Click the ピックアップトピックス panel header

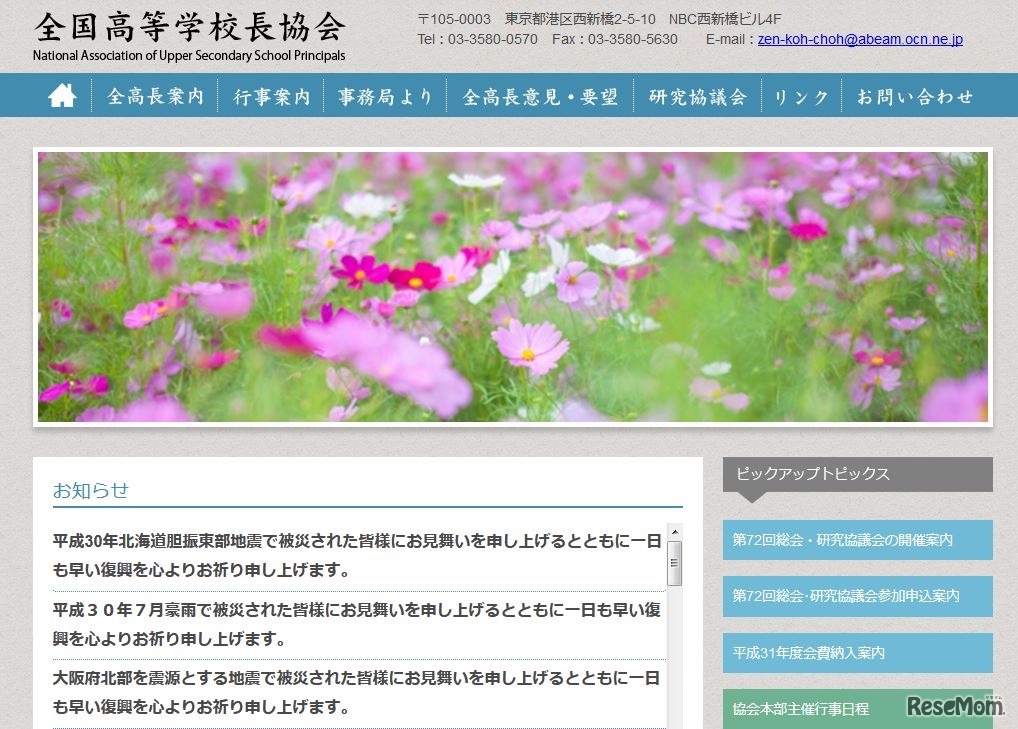pyautogui.click(x=855, y=475)
